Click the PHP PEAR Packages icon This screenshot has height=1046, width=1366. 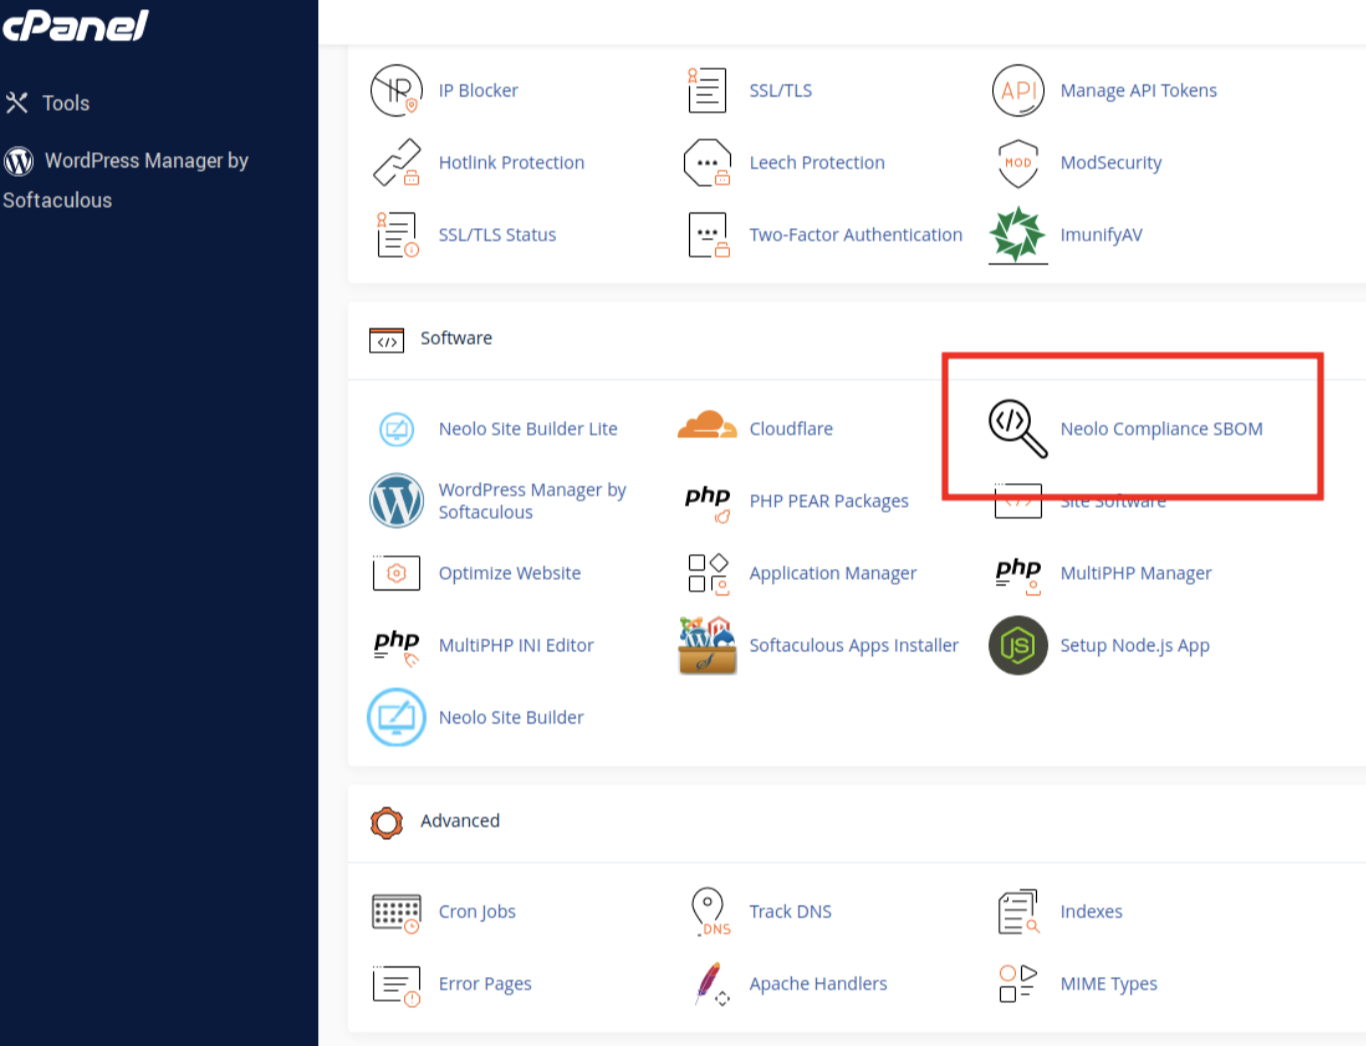click(x=708, y=503)
